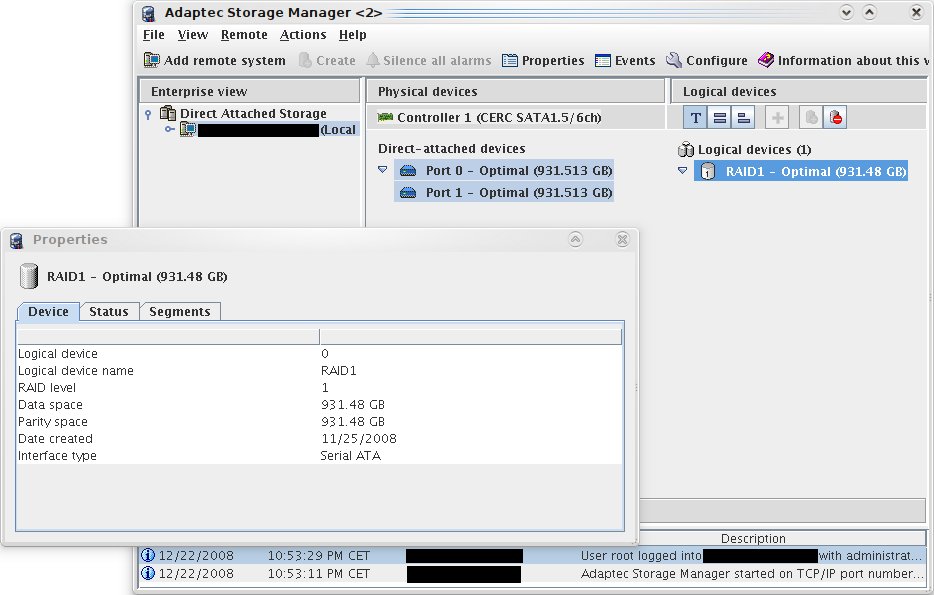
Task: Open Properties from the toolbar
Action: point(543,60)
